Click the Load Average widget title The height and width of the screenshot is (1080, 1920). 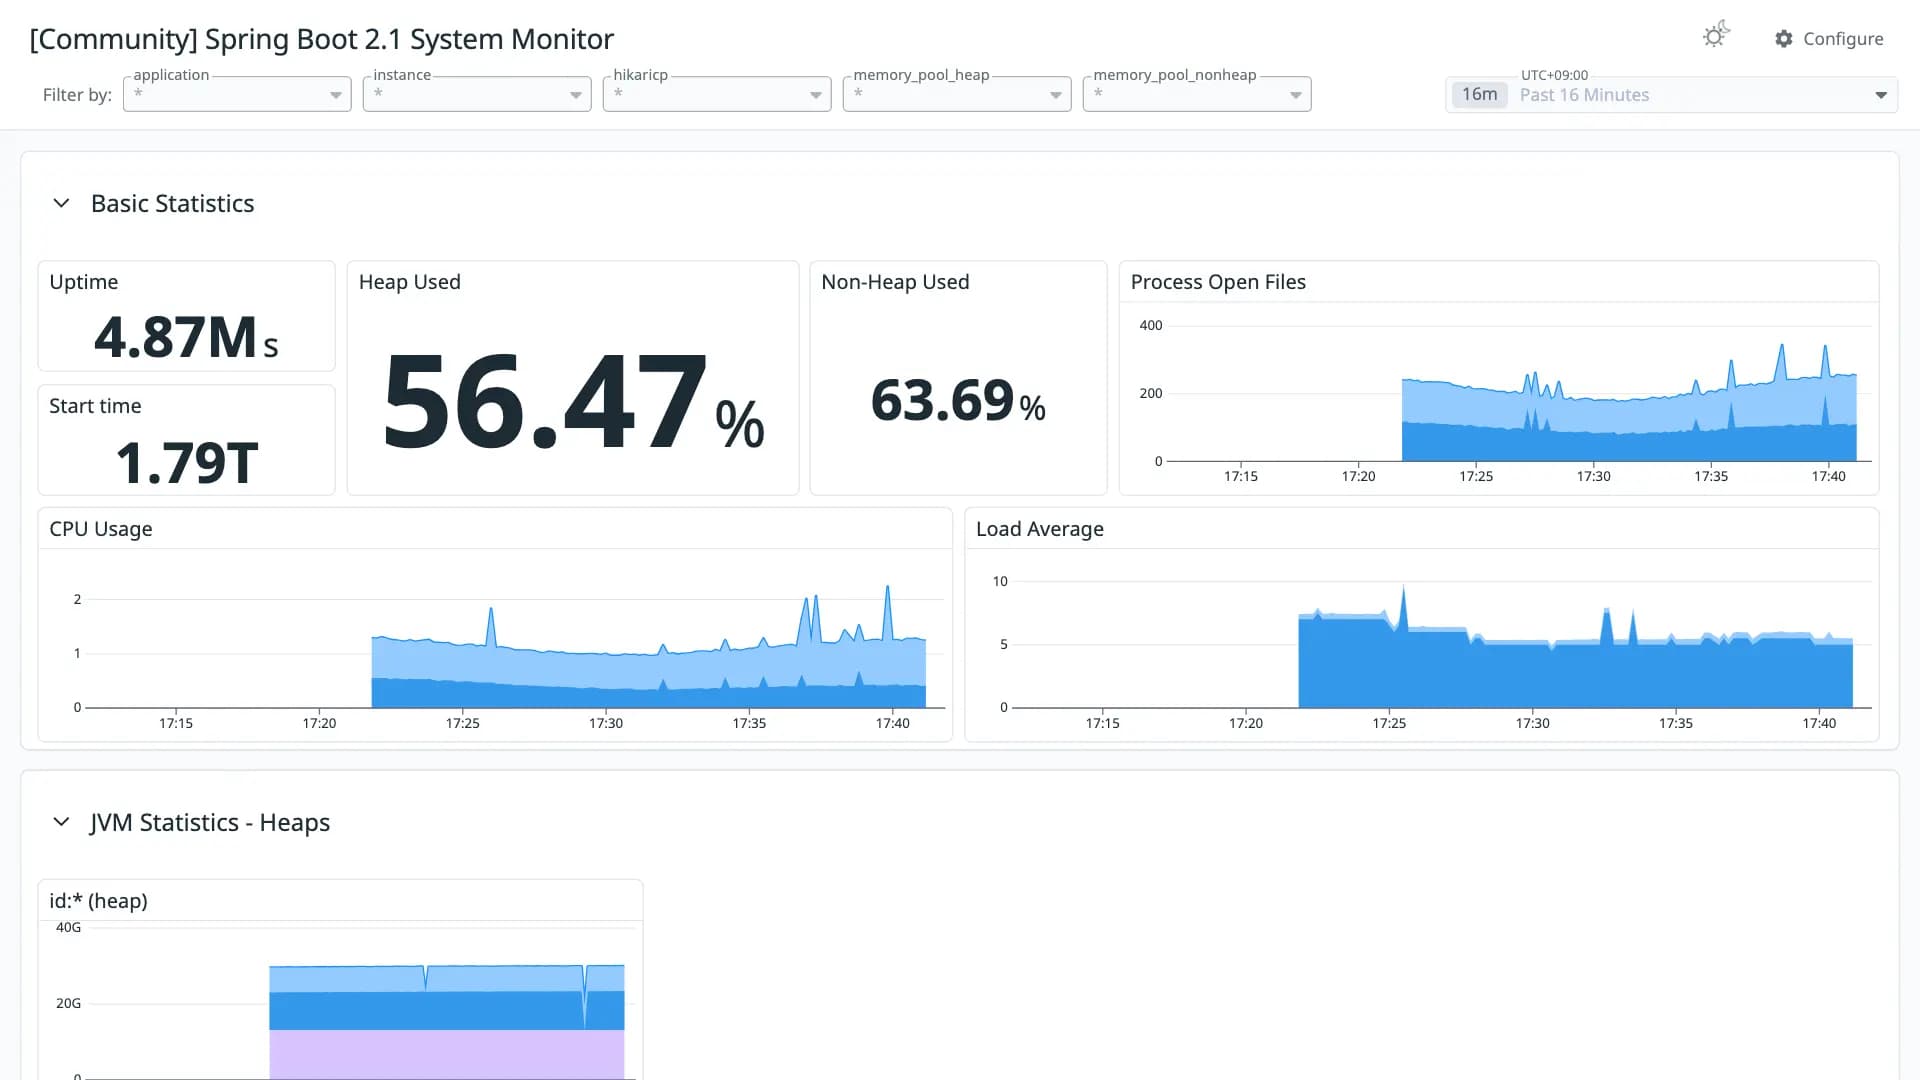tap(1040, 529)
